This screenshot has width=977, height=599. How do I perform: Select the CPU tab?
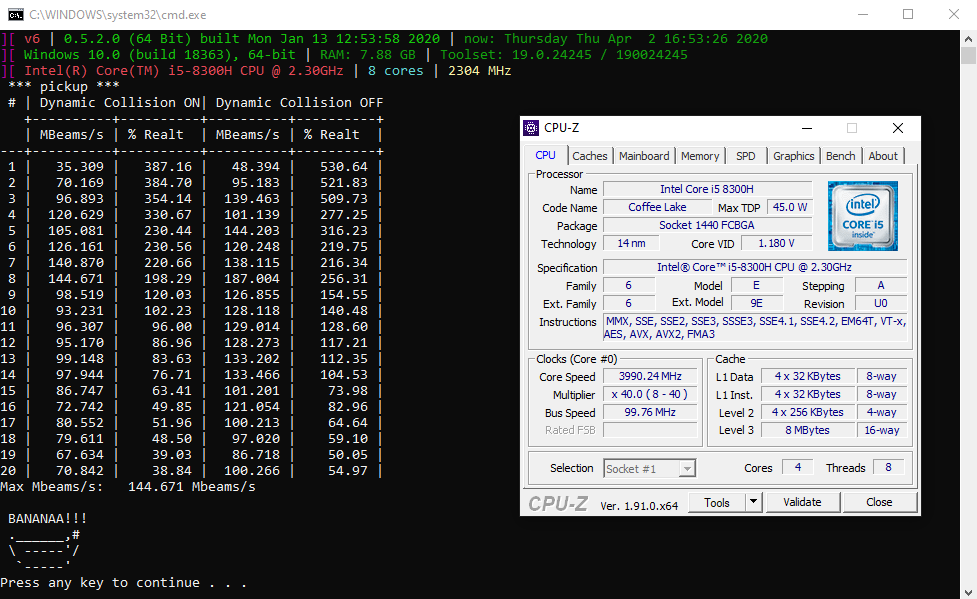(x=545, y=155)
